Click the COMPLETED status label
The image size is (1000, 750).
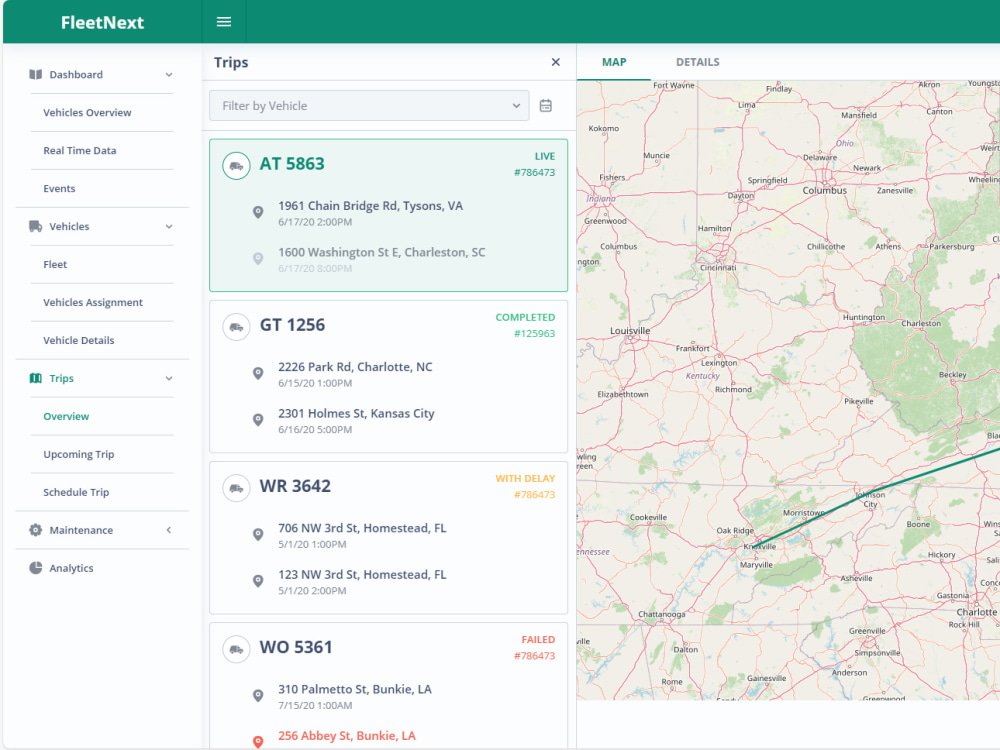(x=526, y=318)
